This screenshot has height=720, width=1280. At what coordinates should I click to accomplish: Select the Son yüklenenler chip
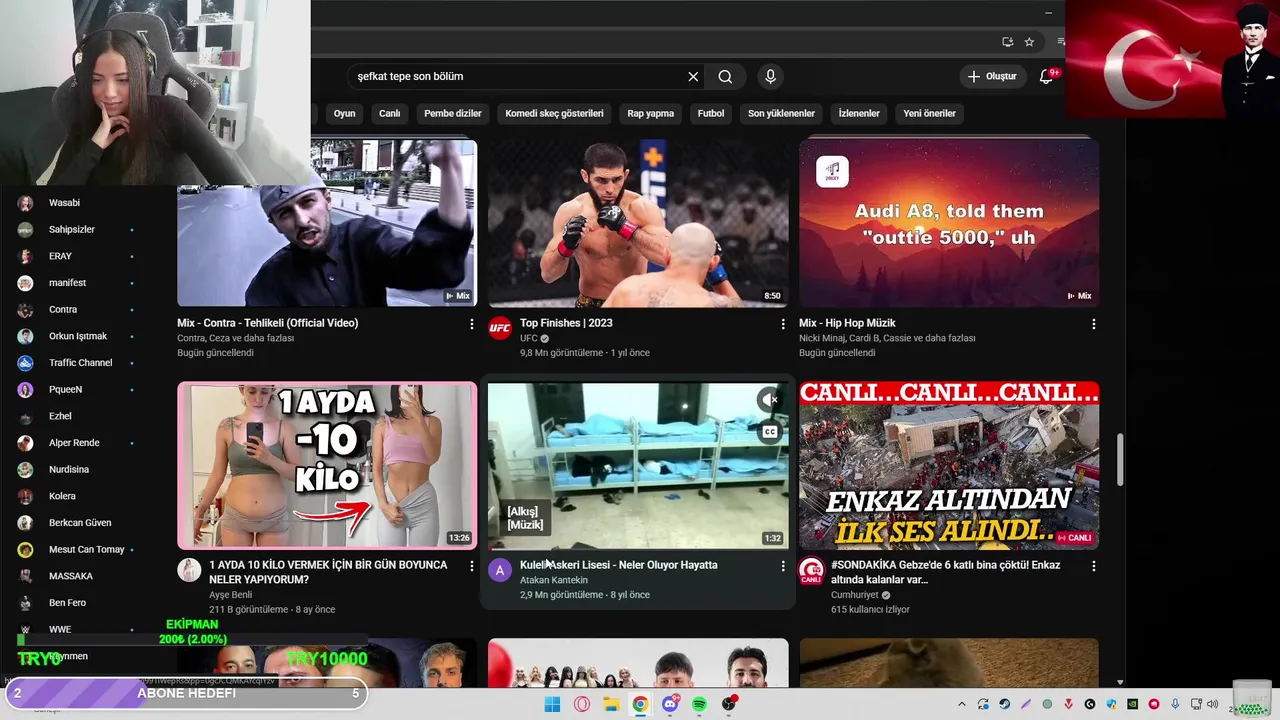tap(781, 113)
